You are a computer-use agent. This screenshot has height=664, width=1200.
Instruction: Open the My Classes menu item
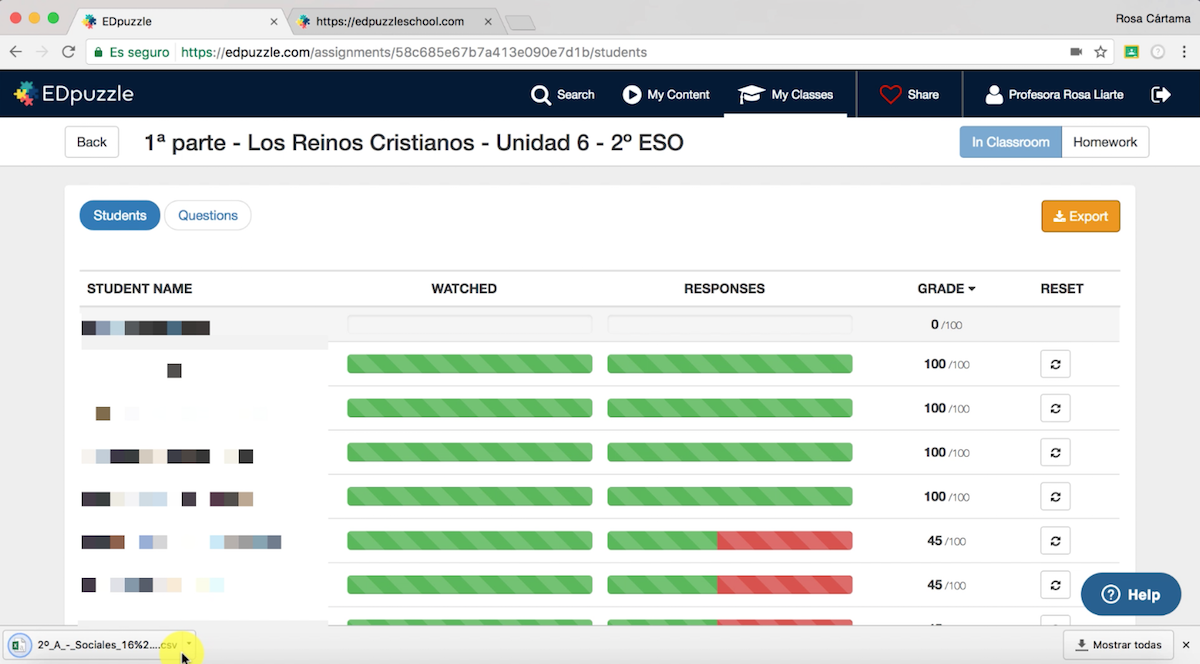pyautogui.click(x=786, y=94)
